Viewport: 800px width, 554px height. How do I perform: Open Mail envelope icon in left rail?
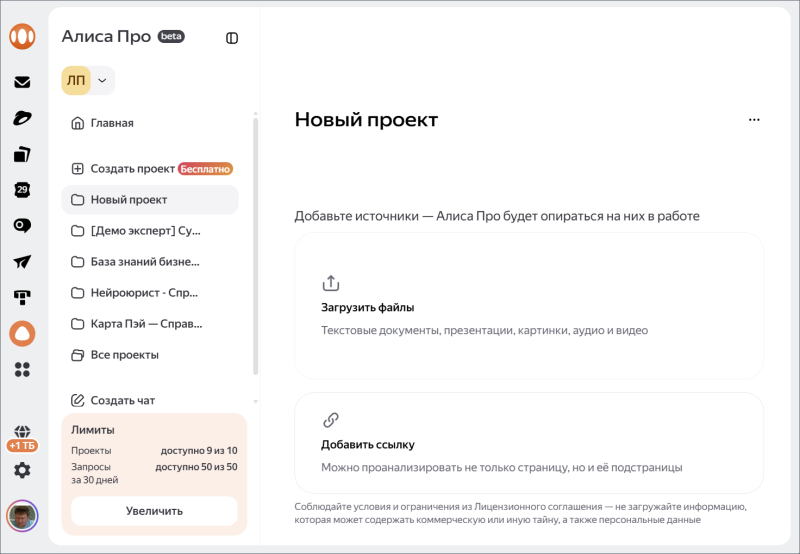coord(22,82)
